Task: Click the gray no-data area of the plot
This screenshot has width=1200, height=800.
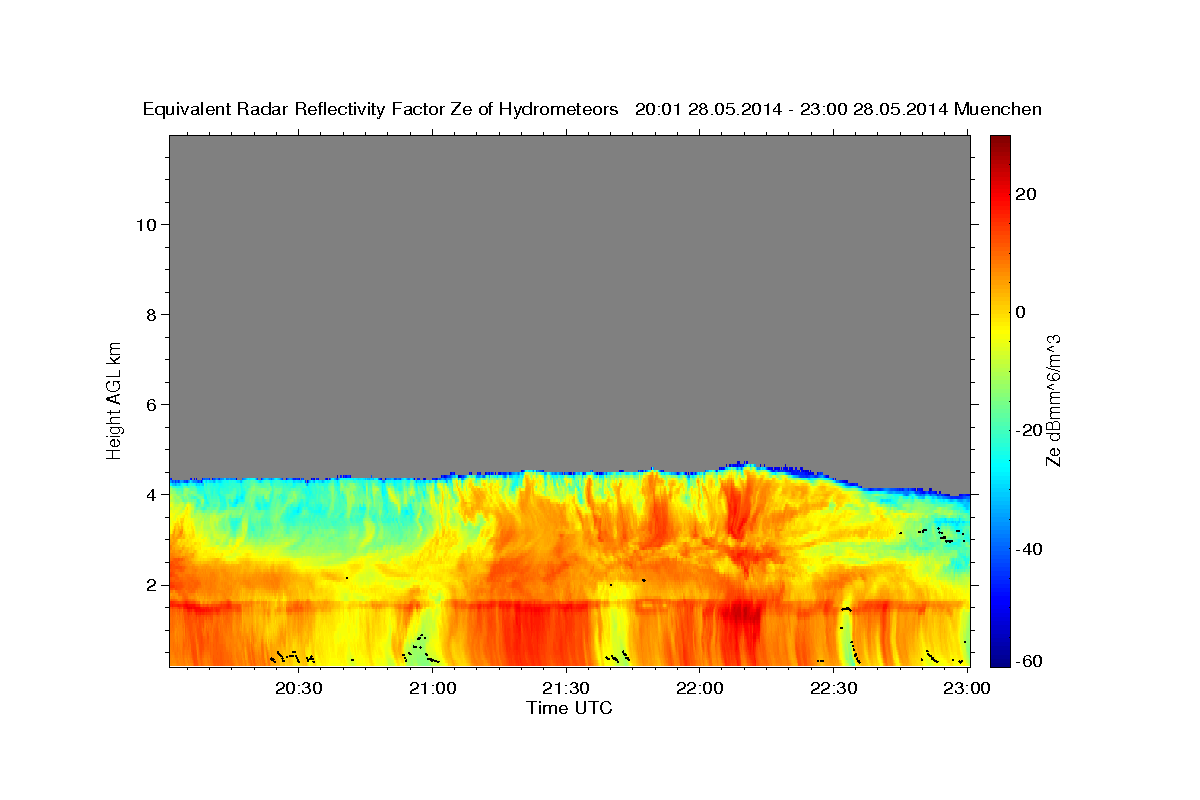Action: (x=569, y=300)
